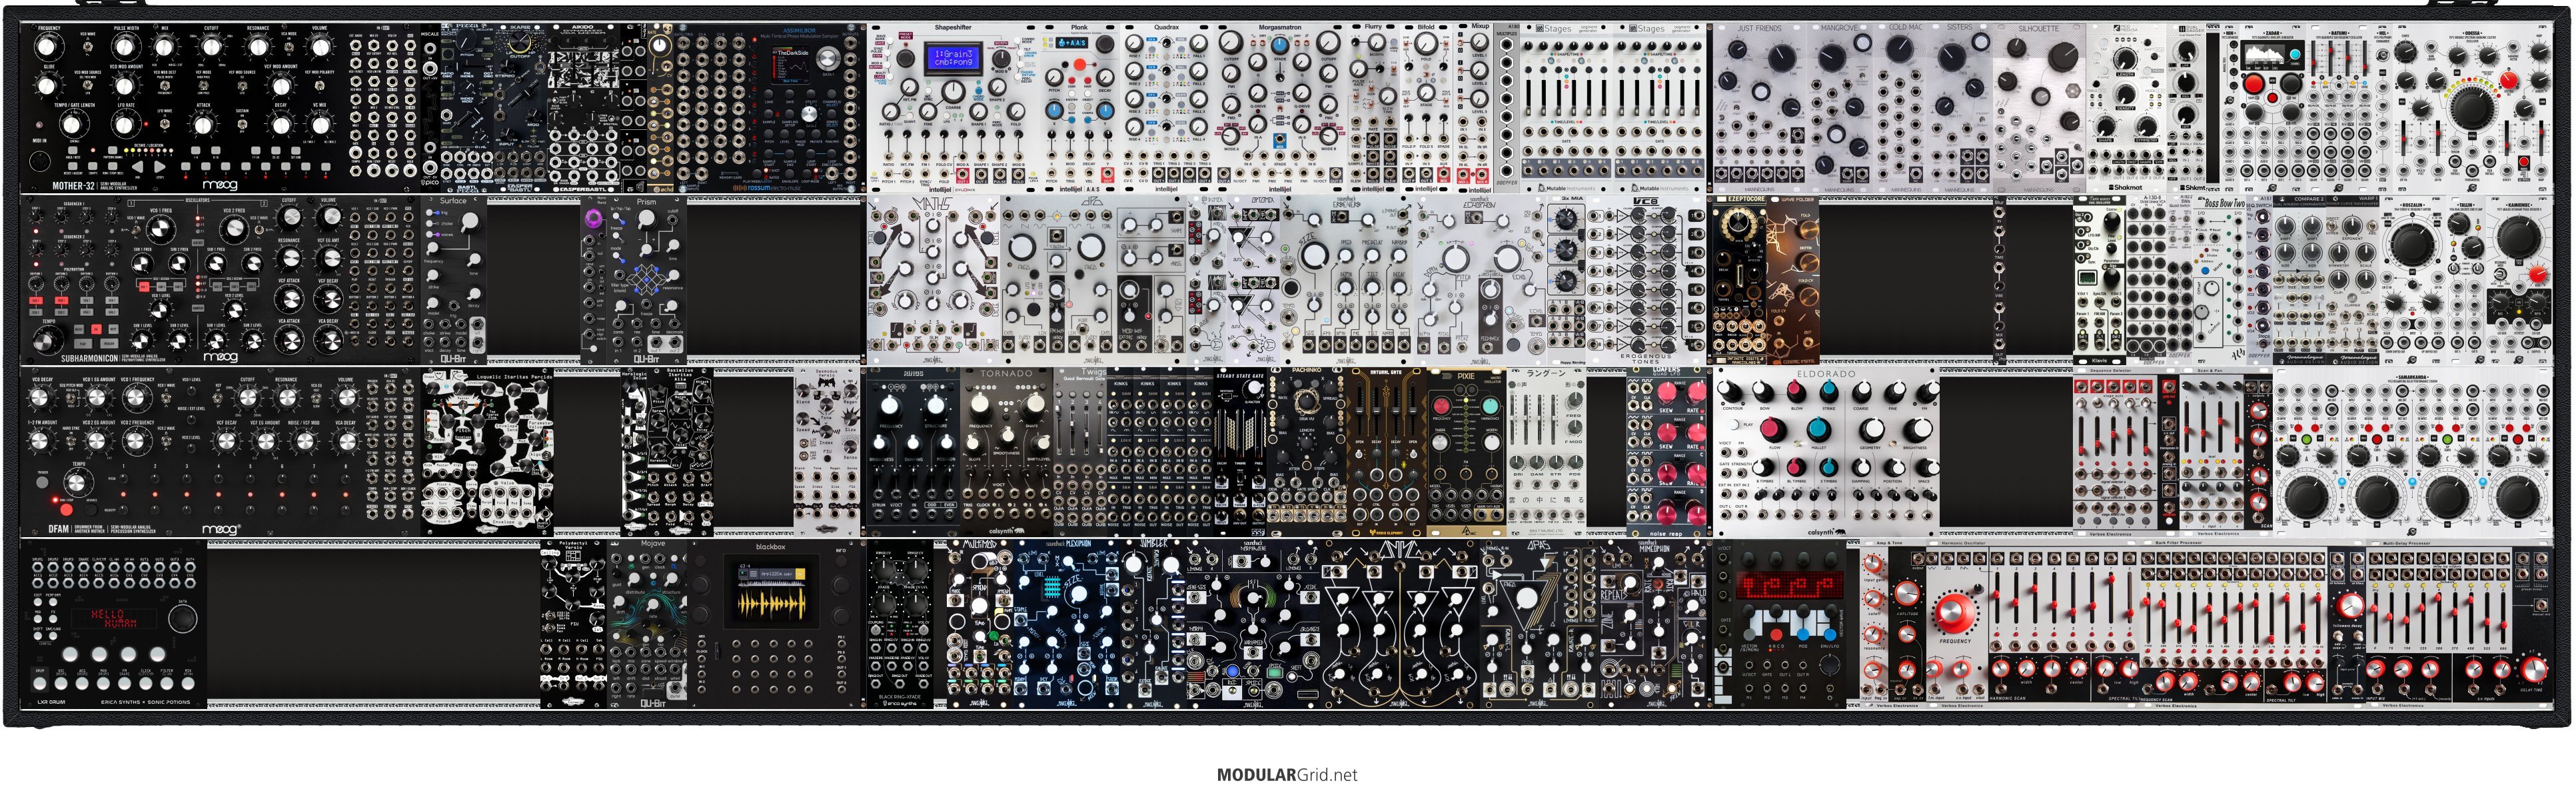2576x789 pixels.
Task: Select the Intellijel Flurry module
Action: pyautogui.click(x=1374, y=107)
